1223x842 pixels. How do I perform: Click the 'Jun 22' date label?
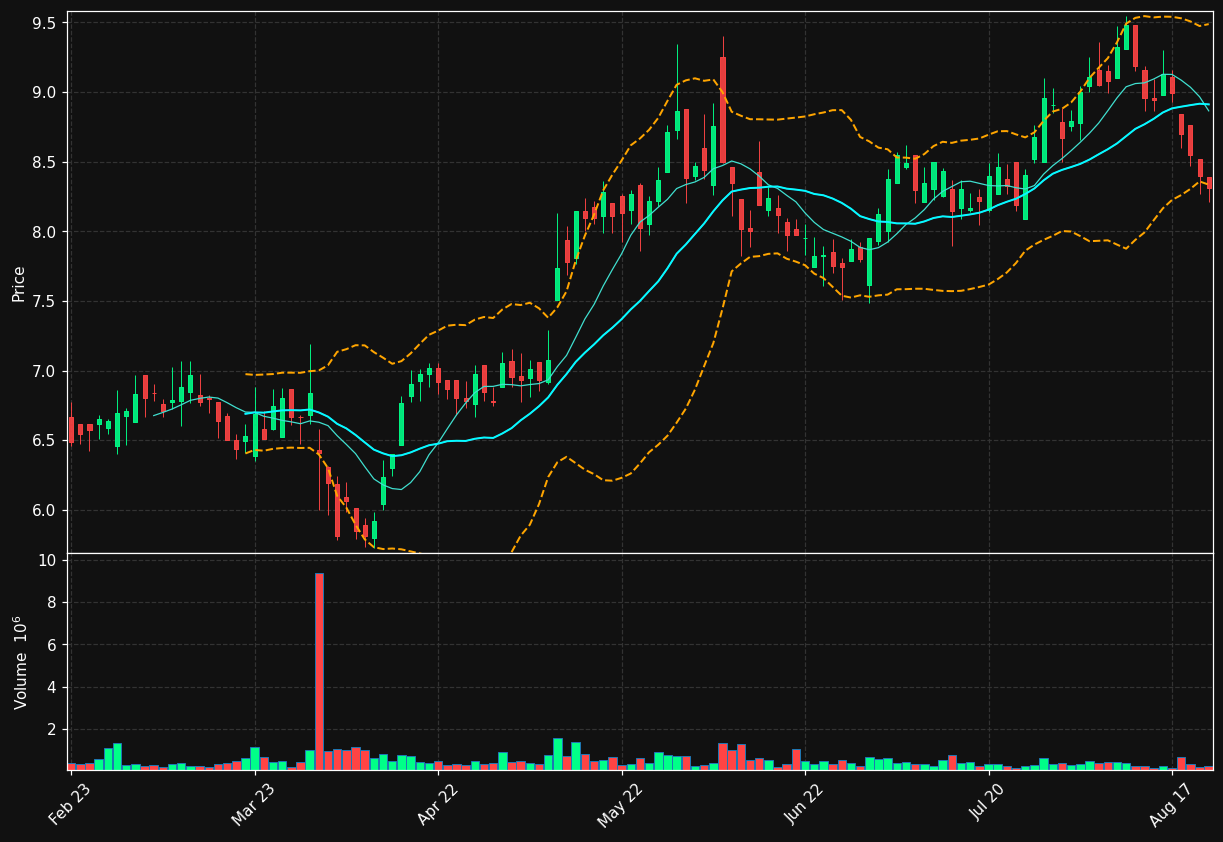pyautogui.click(x=804, y=803)
